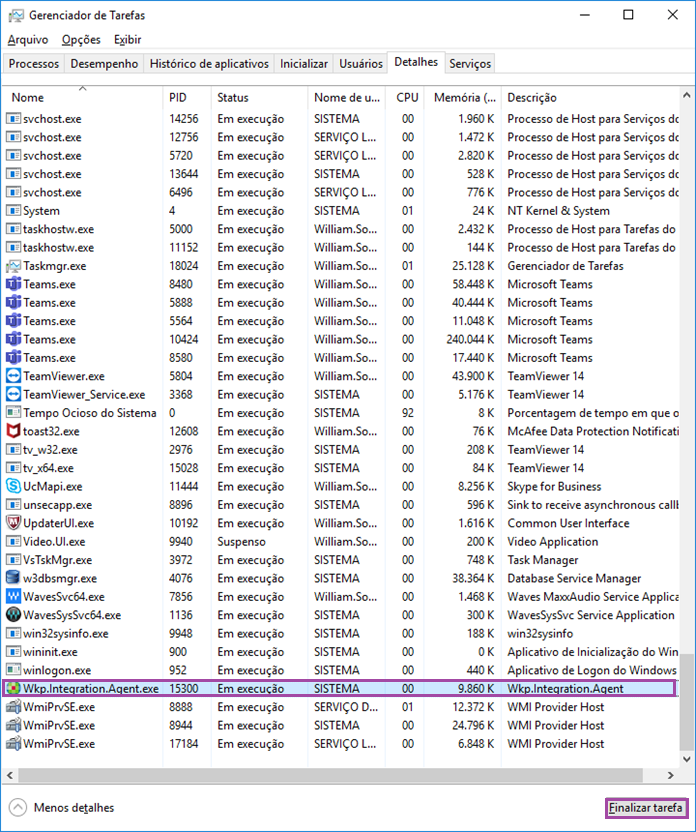Sort by the Memória column header
The image size is (696, 832).
(463, 98)
